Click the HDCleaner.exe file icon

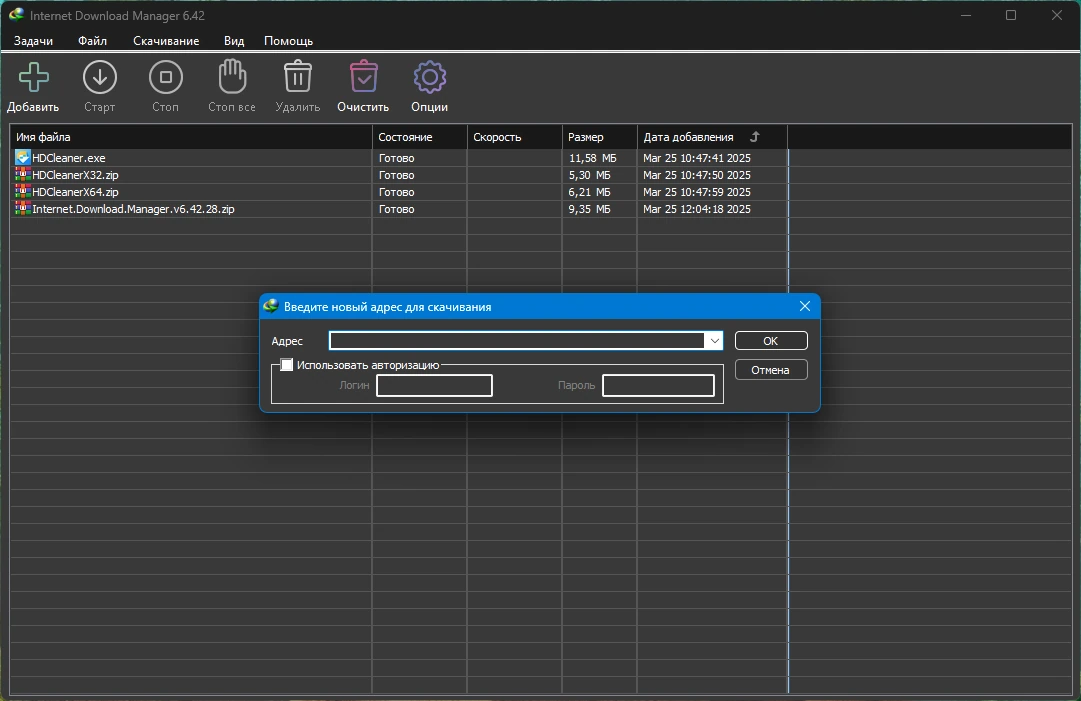(x=23, y=158)
